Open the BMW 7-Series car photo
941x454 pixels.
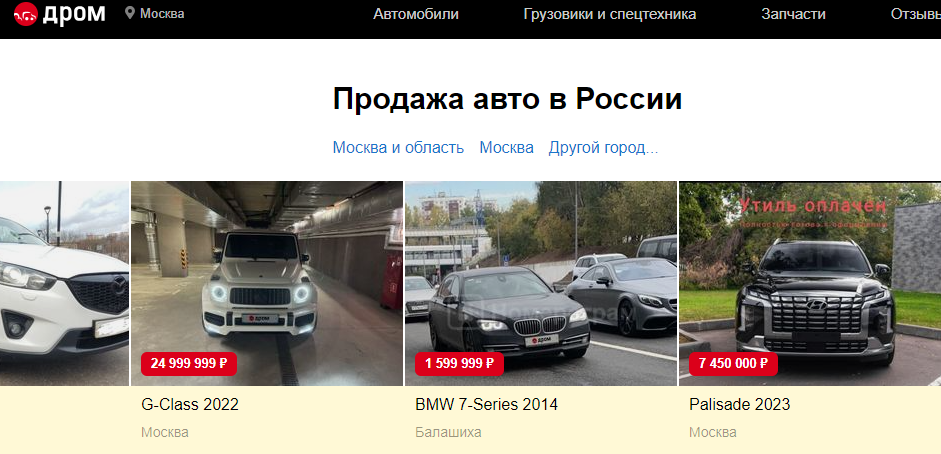pos(541,283)
